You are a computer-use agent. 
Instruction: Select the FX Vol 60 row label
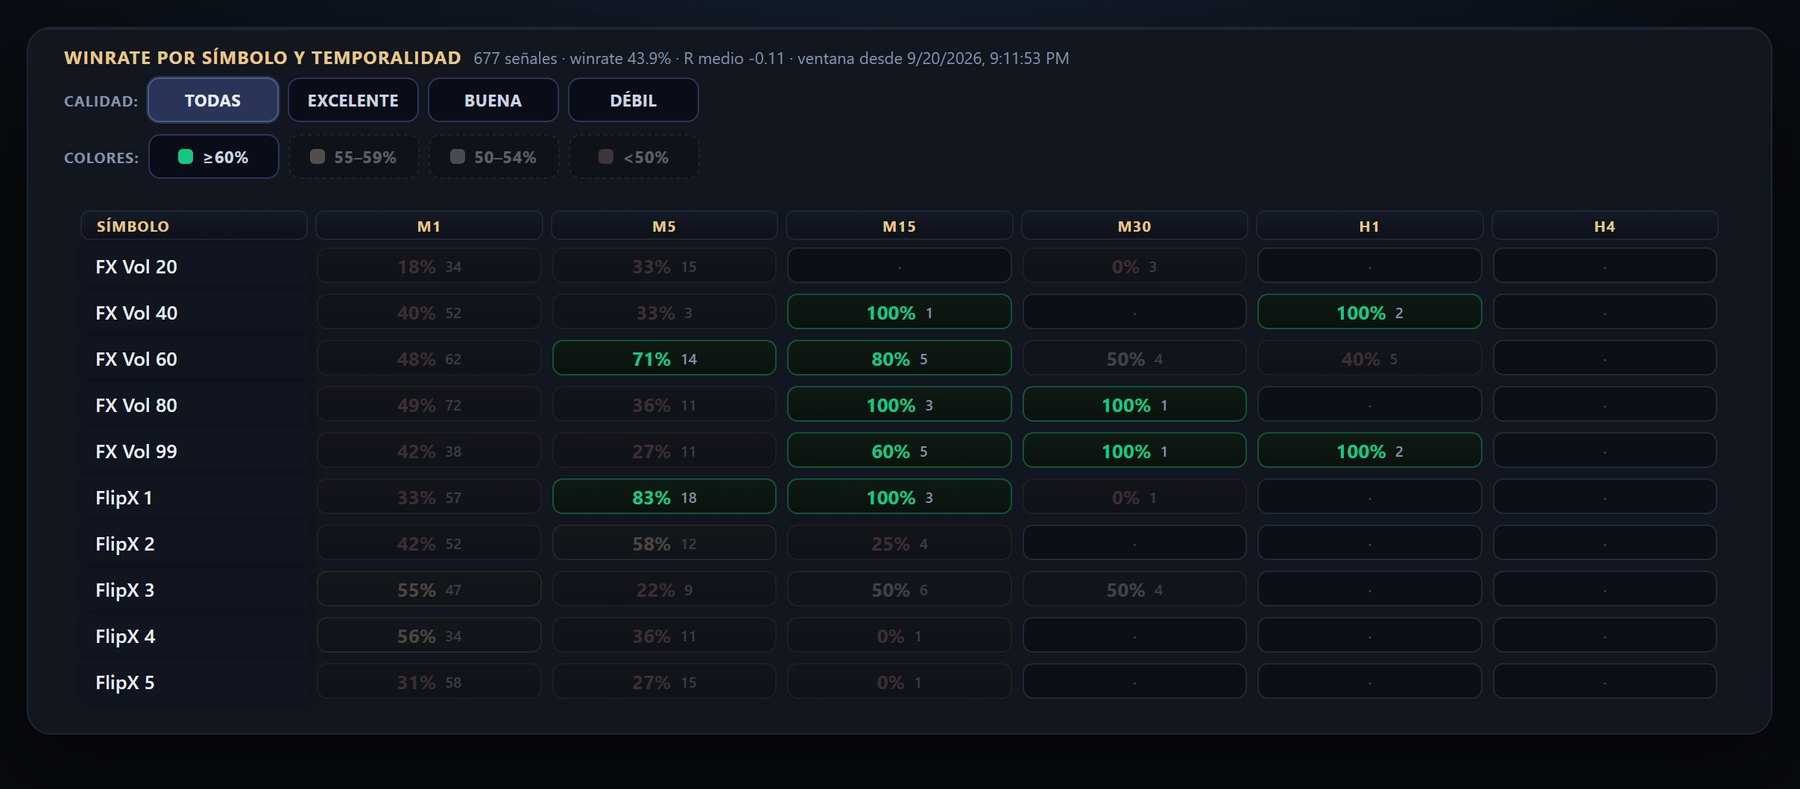(x=194, y=359)
